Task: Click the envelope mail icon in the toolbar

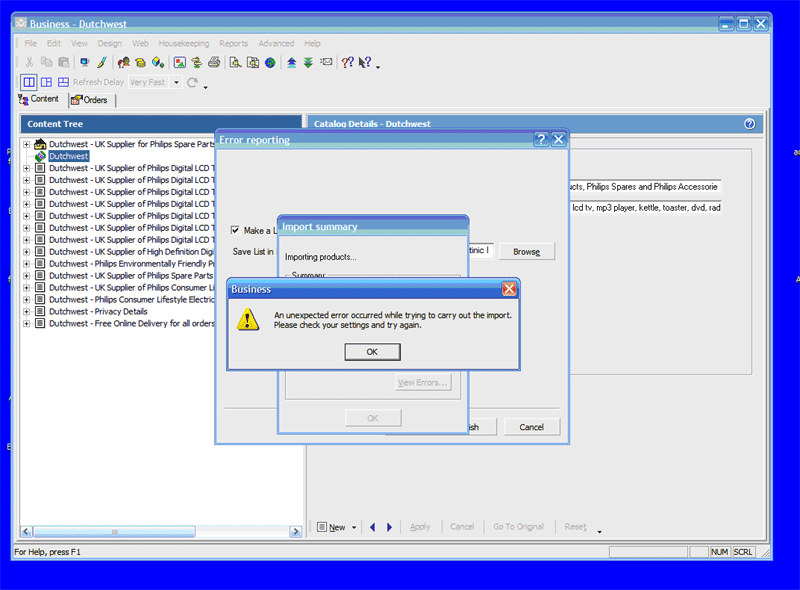Action: pyautogui.click(x=326, y=62)
